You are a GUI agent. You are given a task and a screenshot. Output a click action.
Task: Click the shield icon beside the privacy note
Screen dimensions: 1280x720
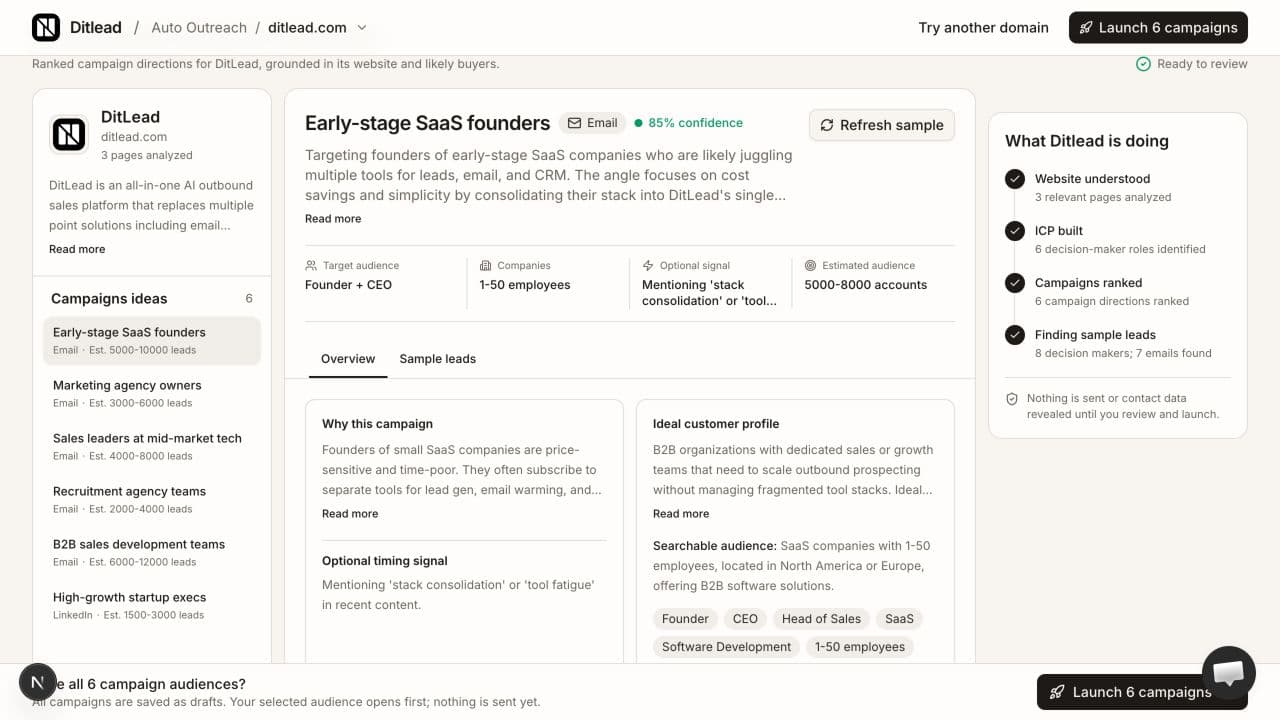1012,399
